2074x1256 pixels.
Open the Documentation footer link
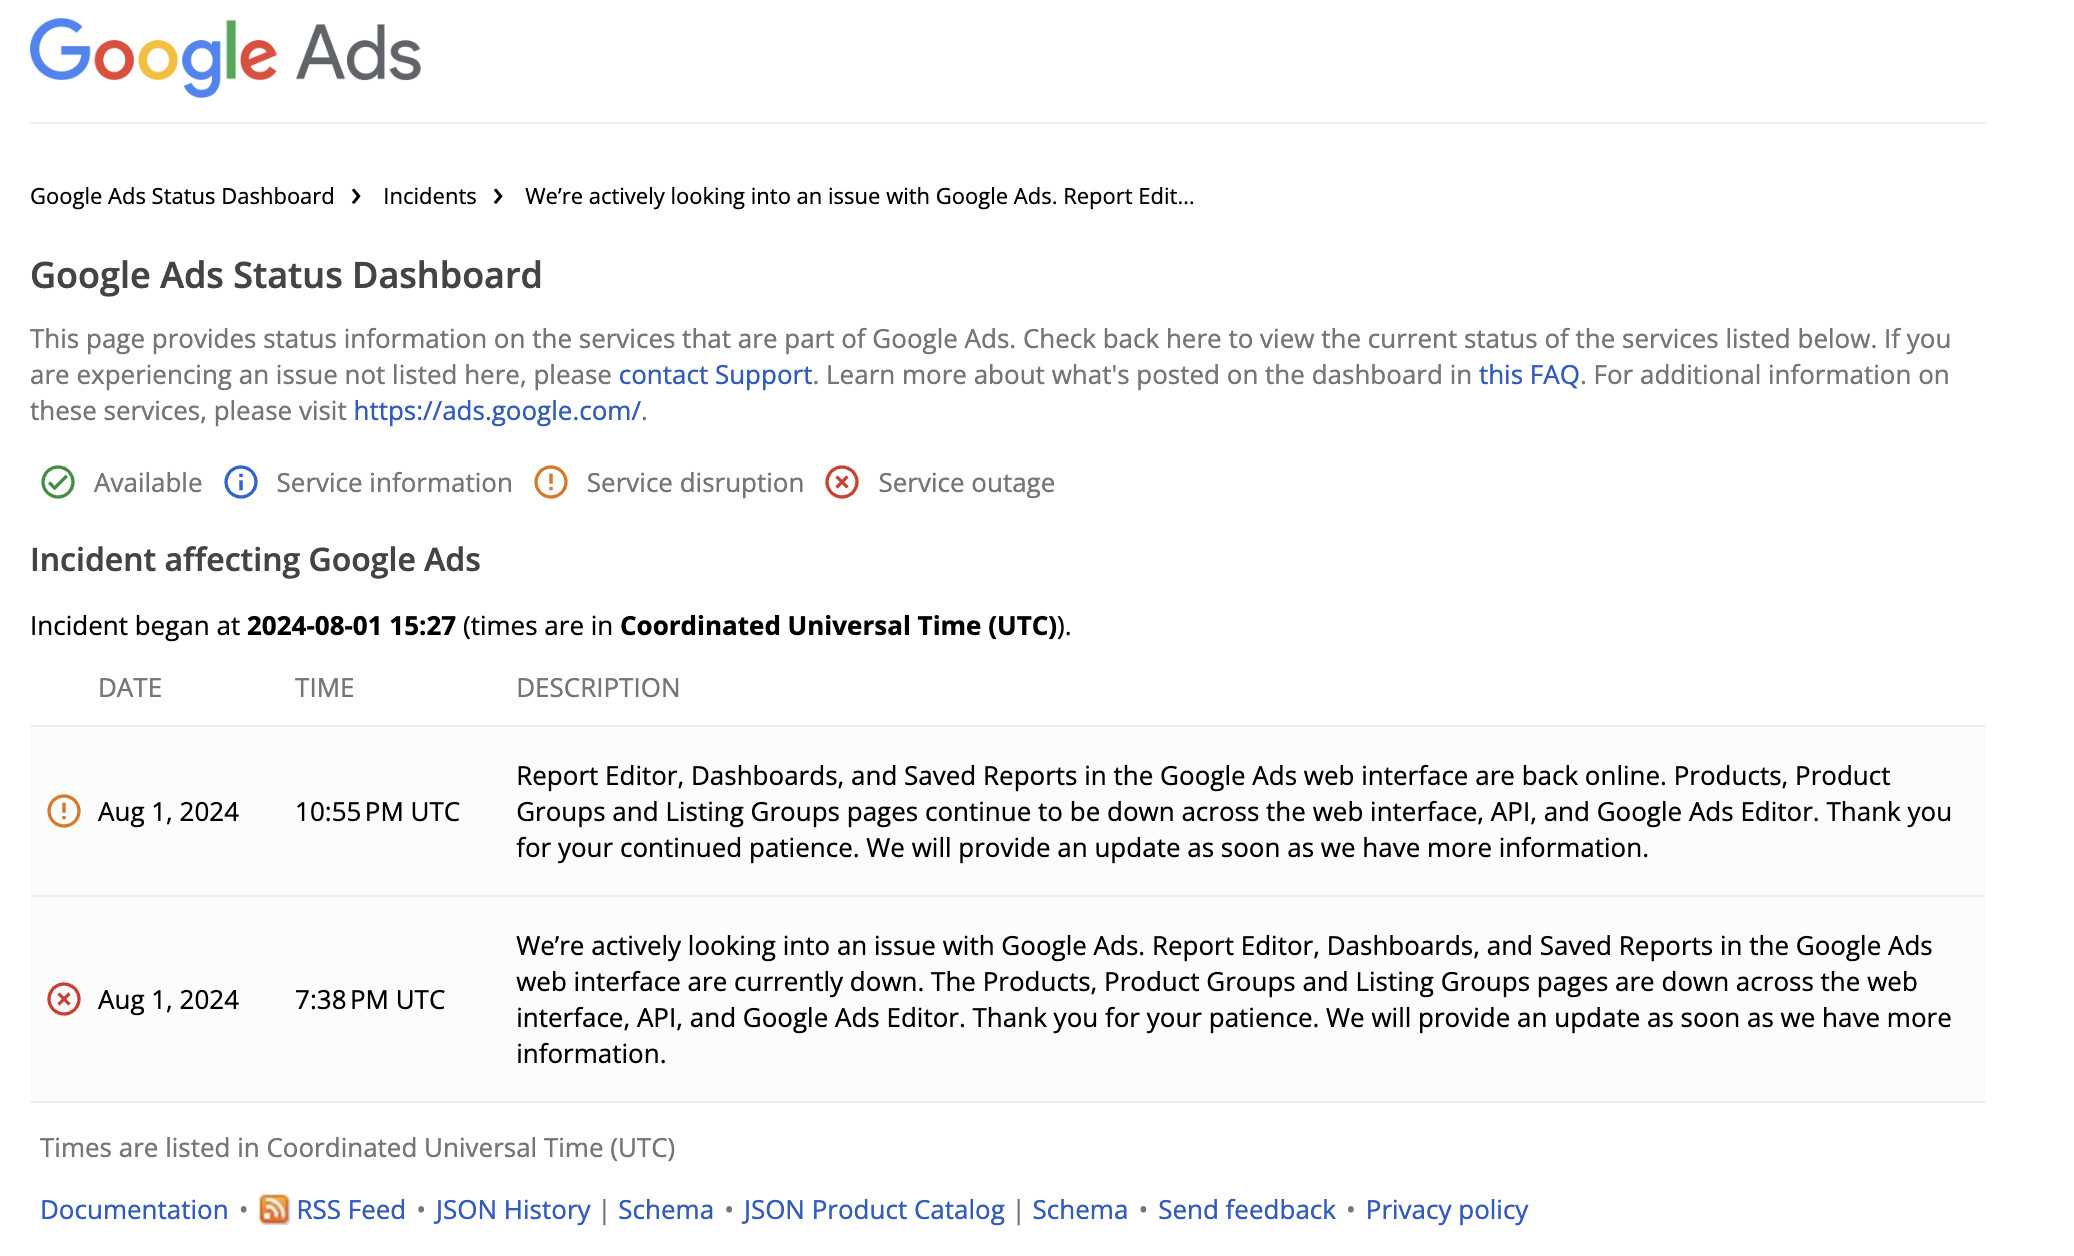[x=135, y=1209]
